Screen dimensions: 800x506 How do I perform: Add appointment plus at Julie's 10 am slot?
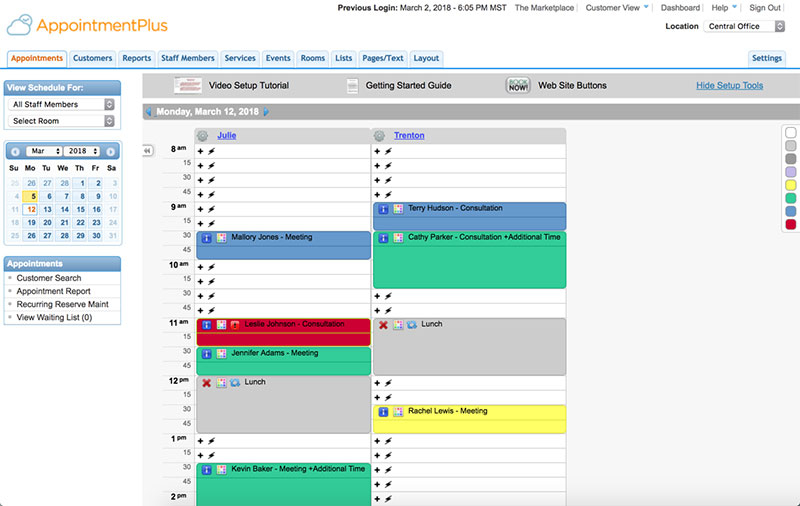201,267
